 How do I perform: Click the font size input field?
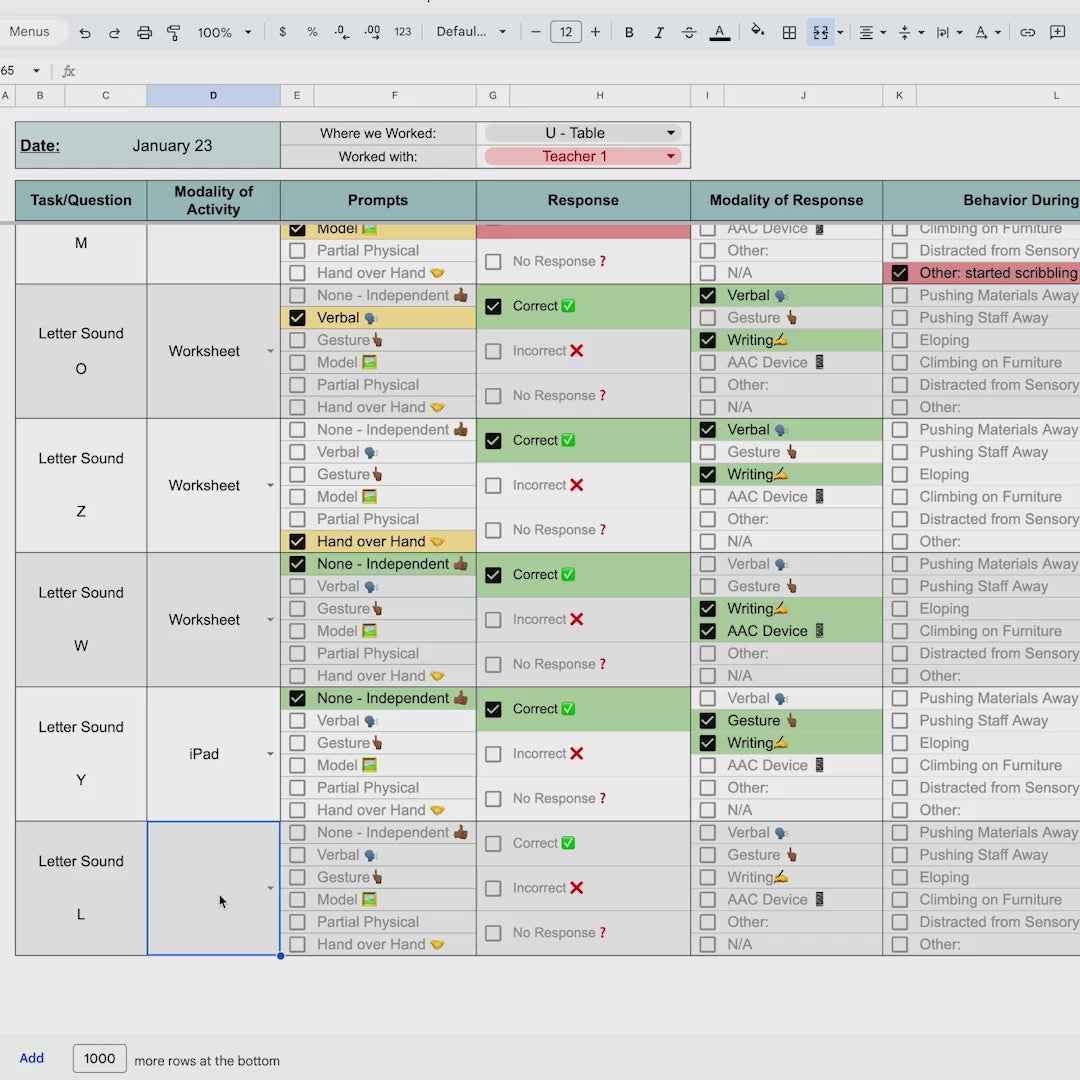click(565, 32)
